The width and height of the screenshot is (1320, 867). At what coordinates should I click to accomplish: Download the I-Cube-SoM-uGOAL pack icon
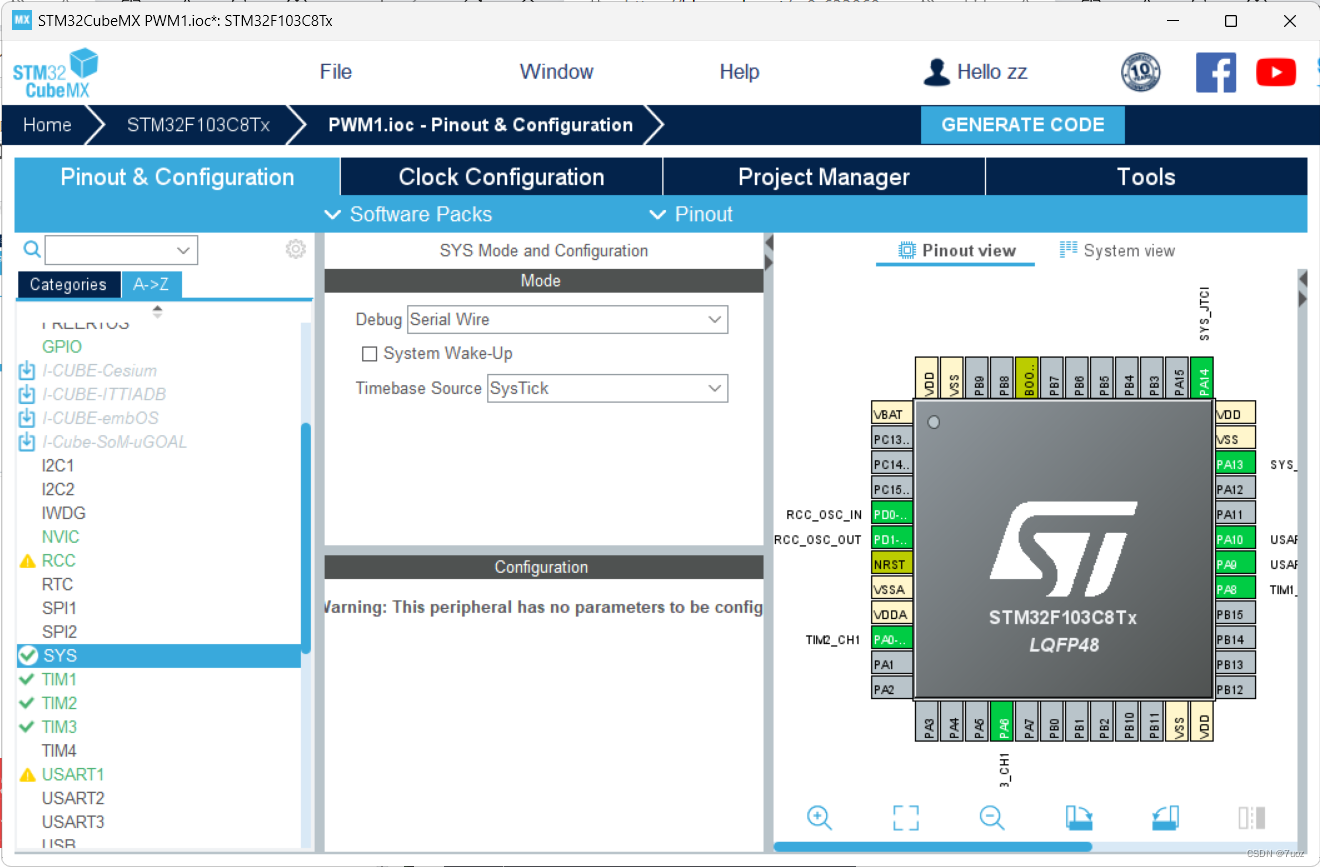[27, 442]
